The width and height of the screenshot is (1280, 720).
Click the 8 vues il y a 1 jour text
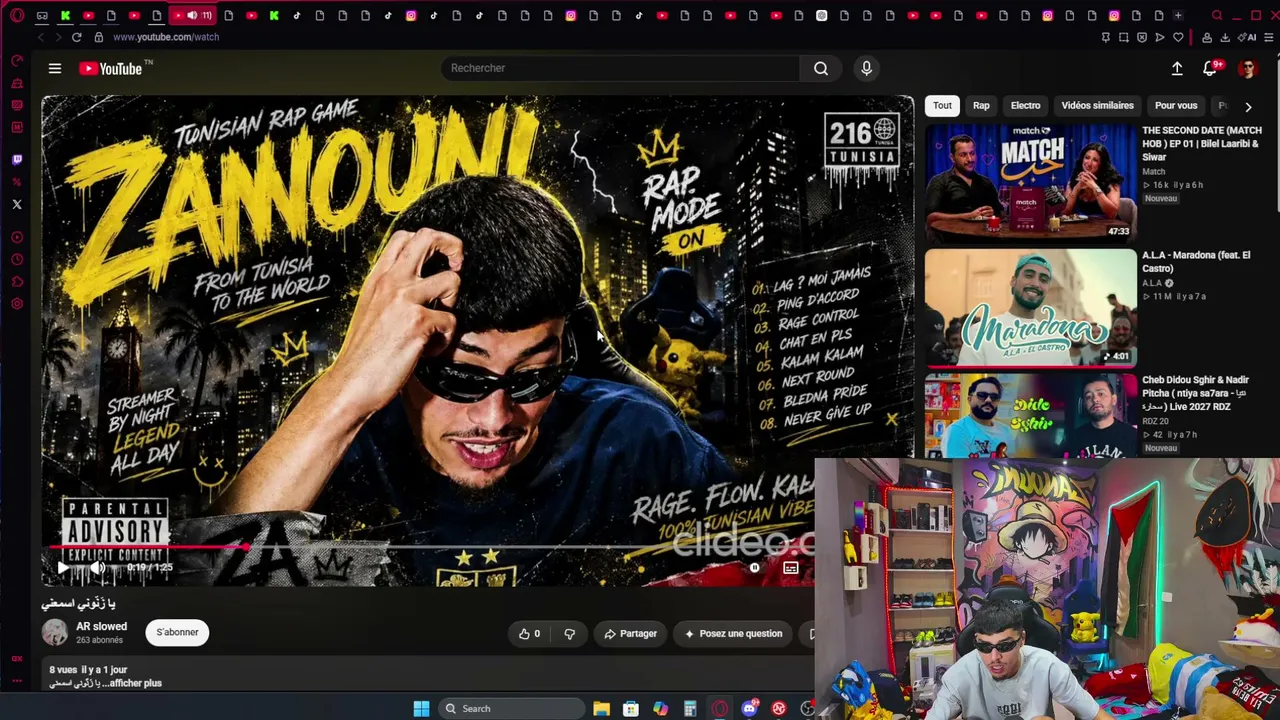(x=89, y=670)
